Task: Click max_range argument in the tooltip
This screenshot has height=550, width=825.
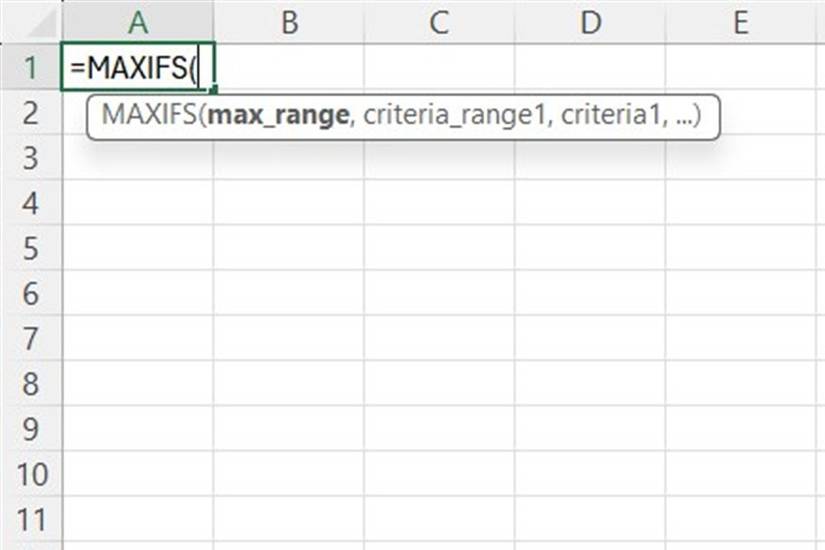Action: tap(278, 115)
